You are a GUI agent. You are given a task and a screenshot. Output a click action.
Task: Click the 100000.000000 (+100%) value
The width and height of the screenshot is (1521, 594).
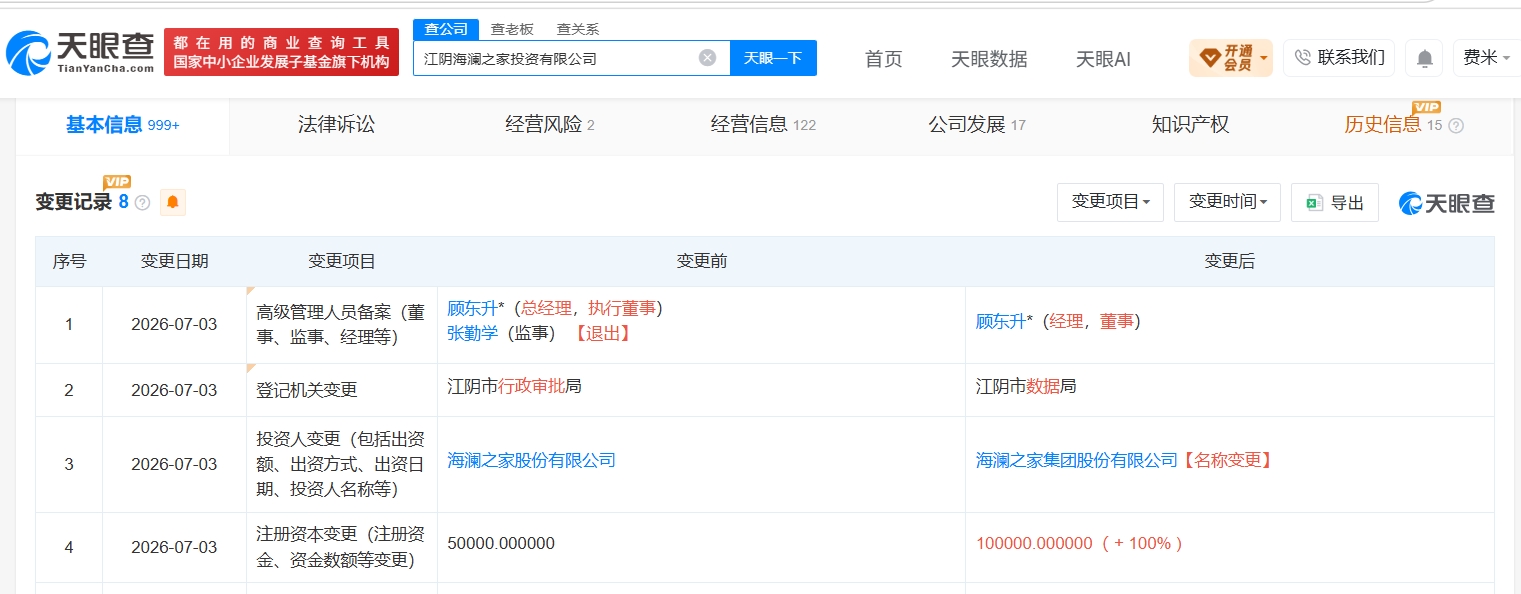point(1080,544)
